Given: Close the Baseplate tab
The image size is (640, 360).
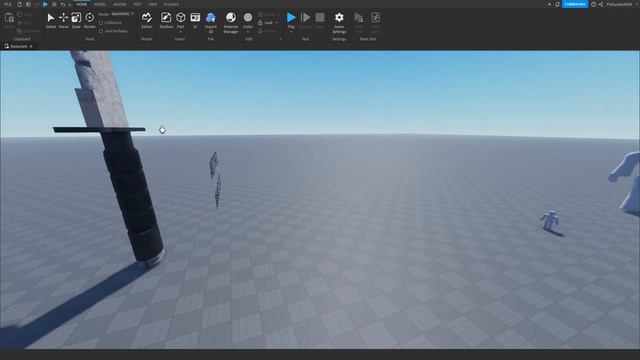Looking at the screenshot, I should pos(31,47).
